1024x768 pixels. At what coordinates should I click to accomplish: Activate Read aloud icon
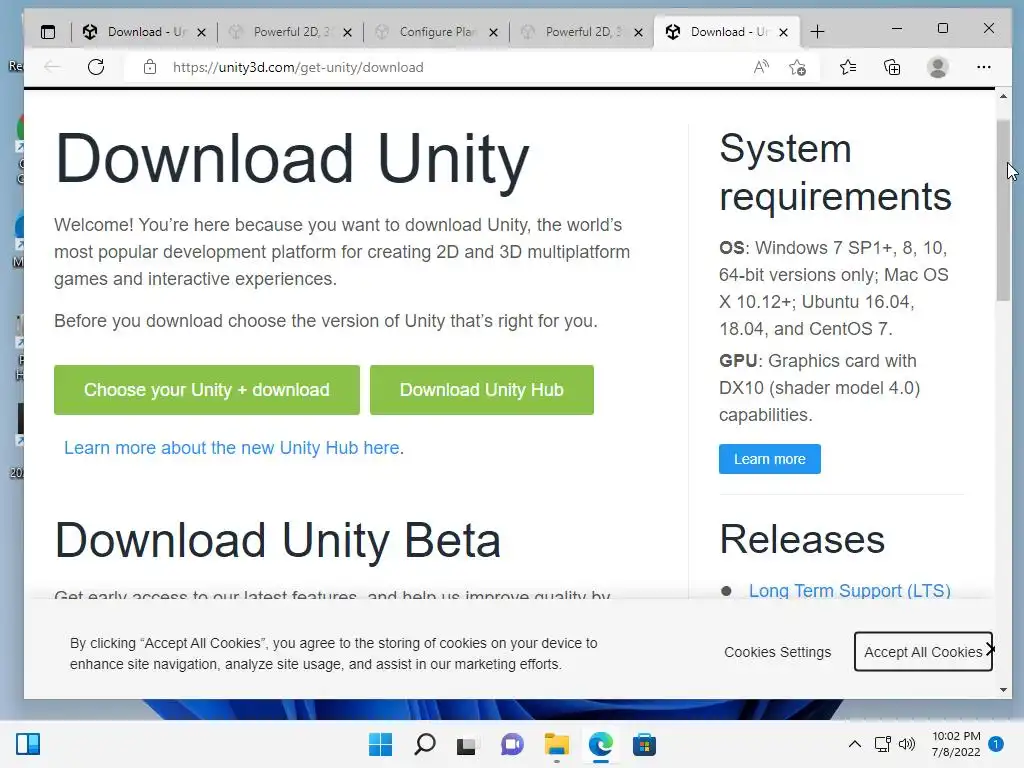coord(761,67)
